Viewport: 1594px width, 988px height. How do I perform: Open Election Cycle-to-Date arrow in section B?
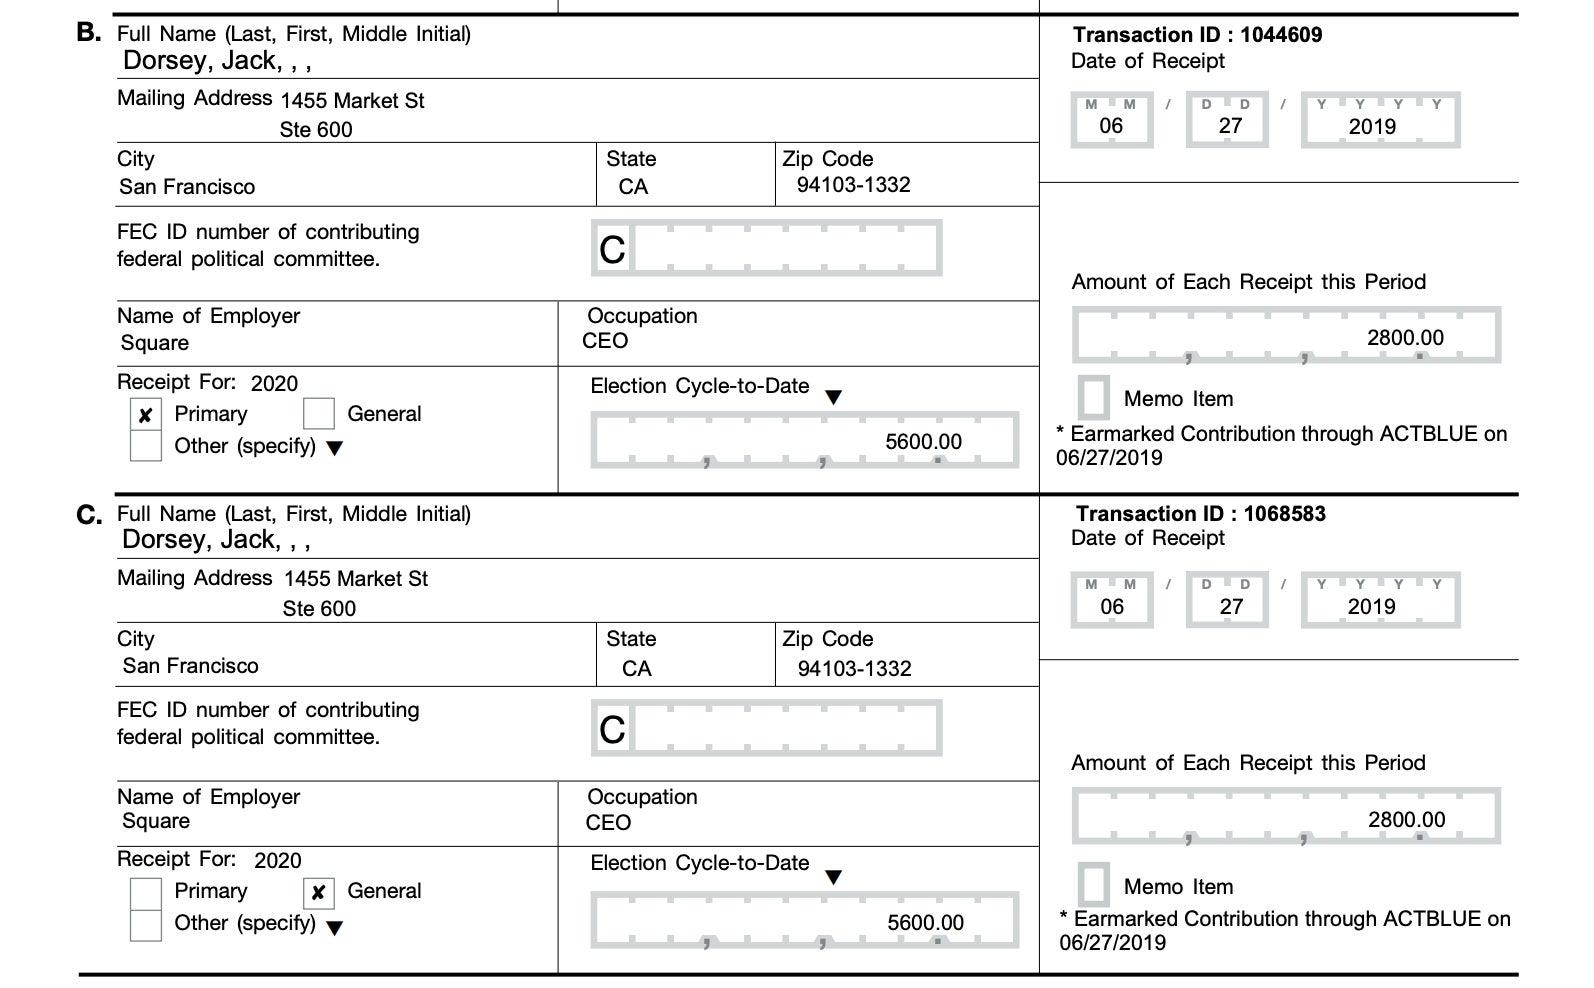point(833,397)
